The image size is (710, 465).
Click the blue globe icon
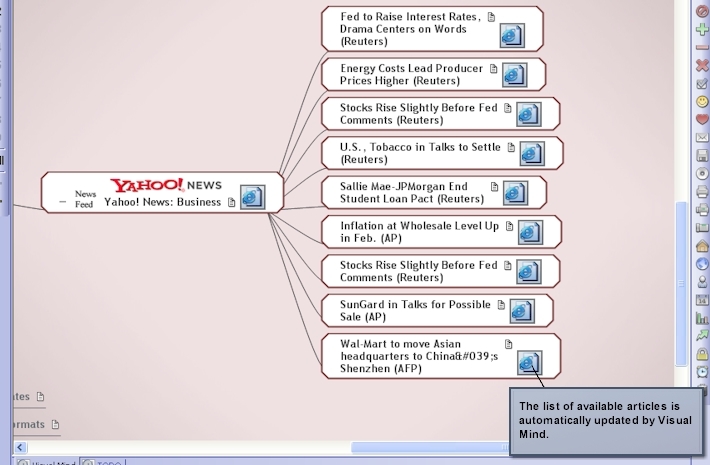tap(702, 264)
